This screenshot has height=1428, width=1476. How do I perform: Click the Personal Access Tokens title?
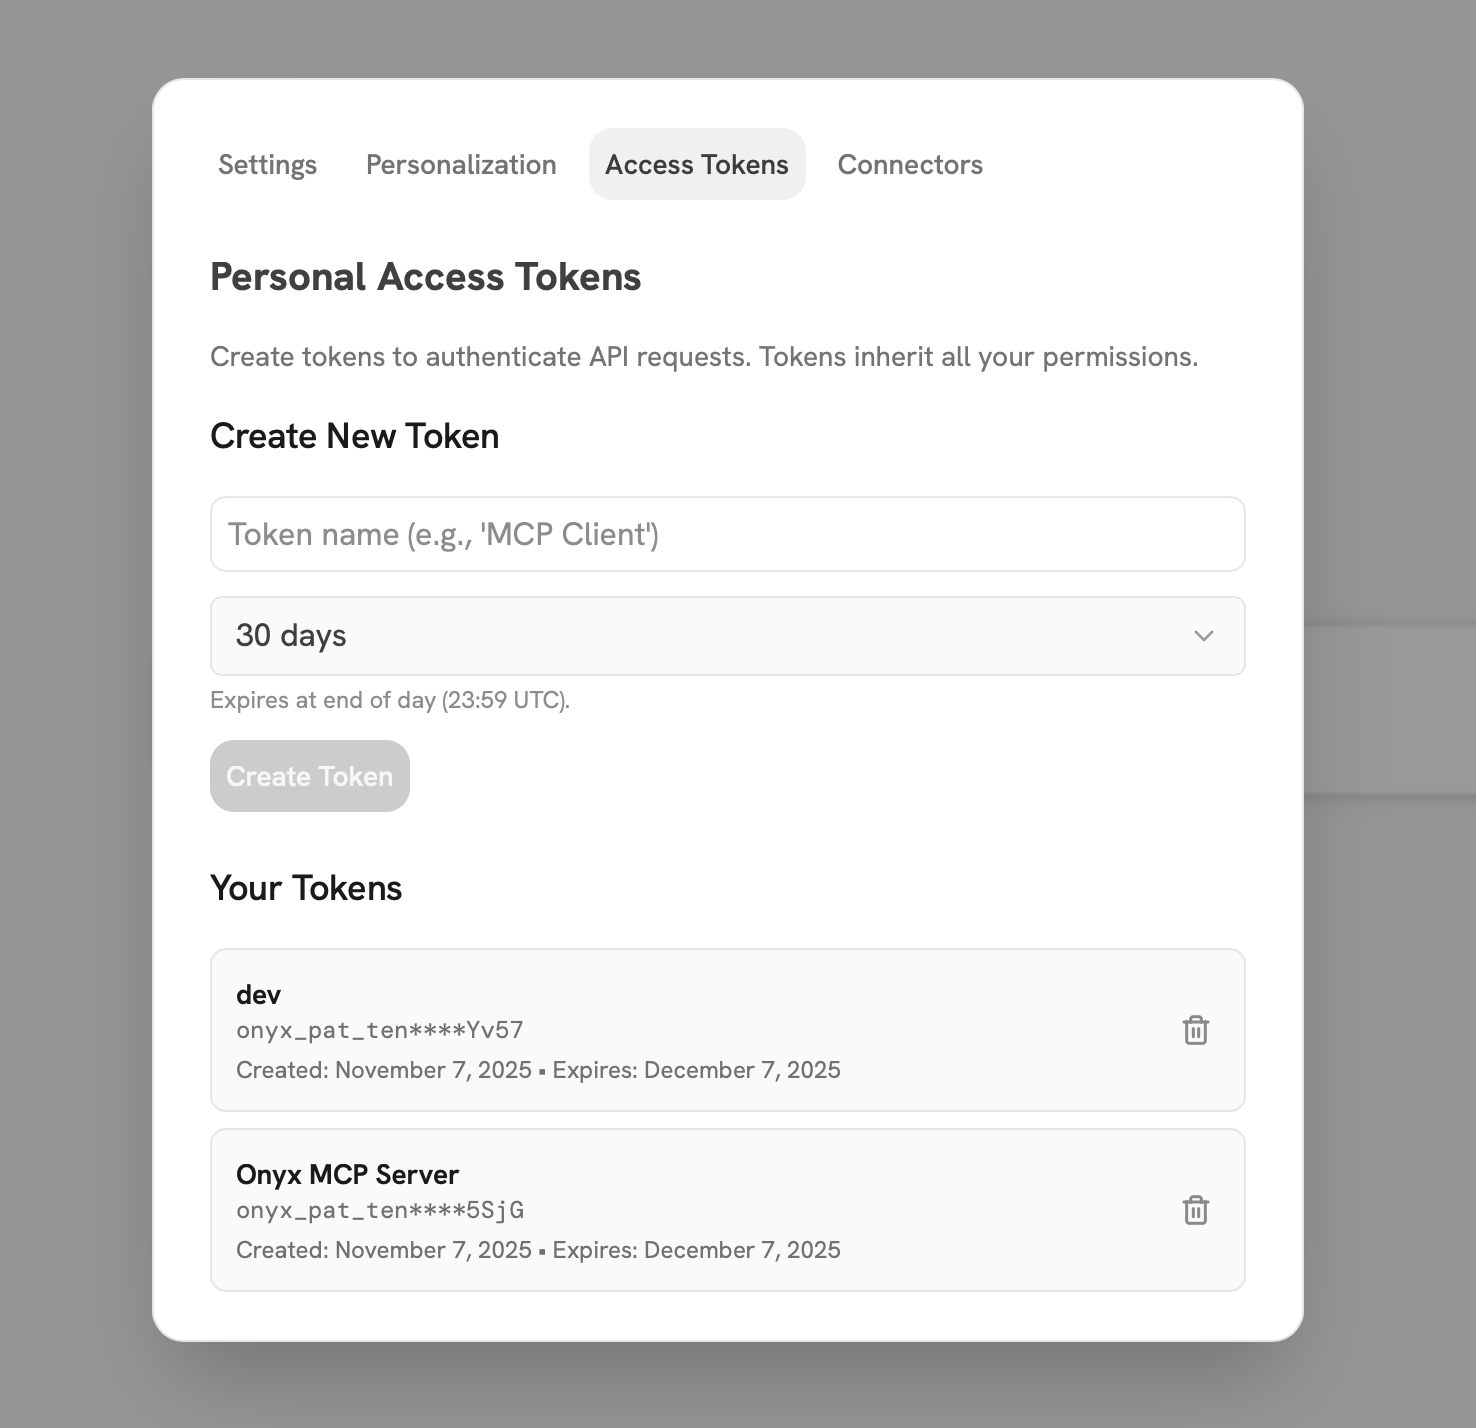[425, 276]
